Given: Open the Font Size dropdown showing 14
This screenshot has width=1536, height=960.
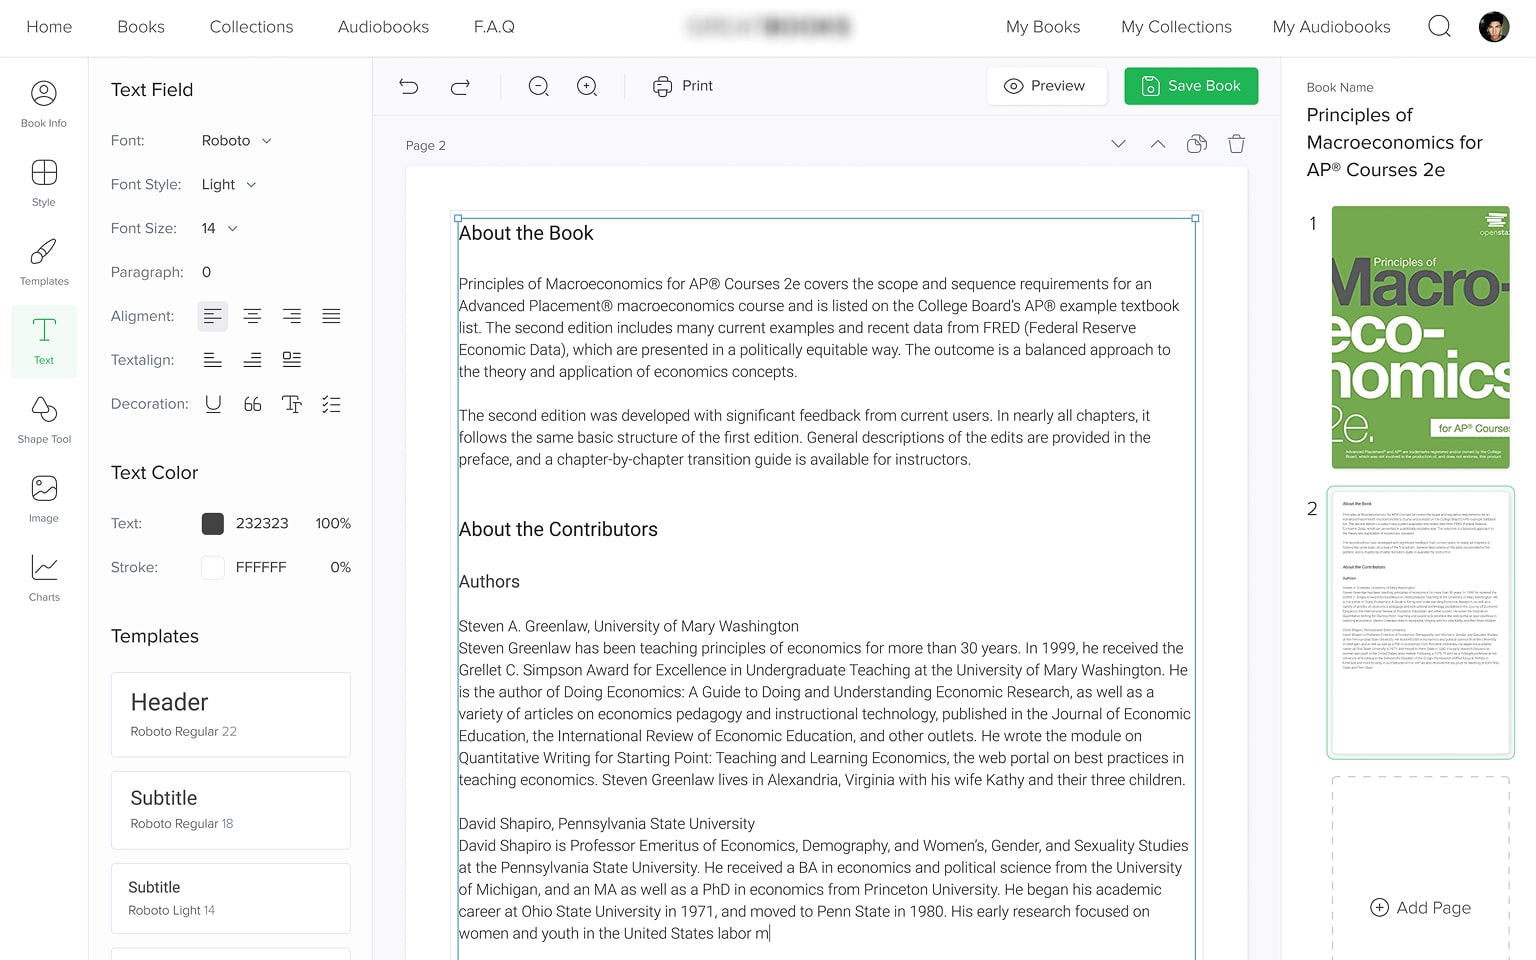Looking at the screenshot, I should 220,229.
